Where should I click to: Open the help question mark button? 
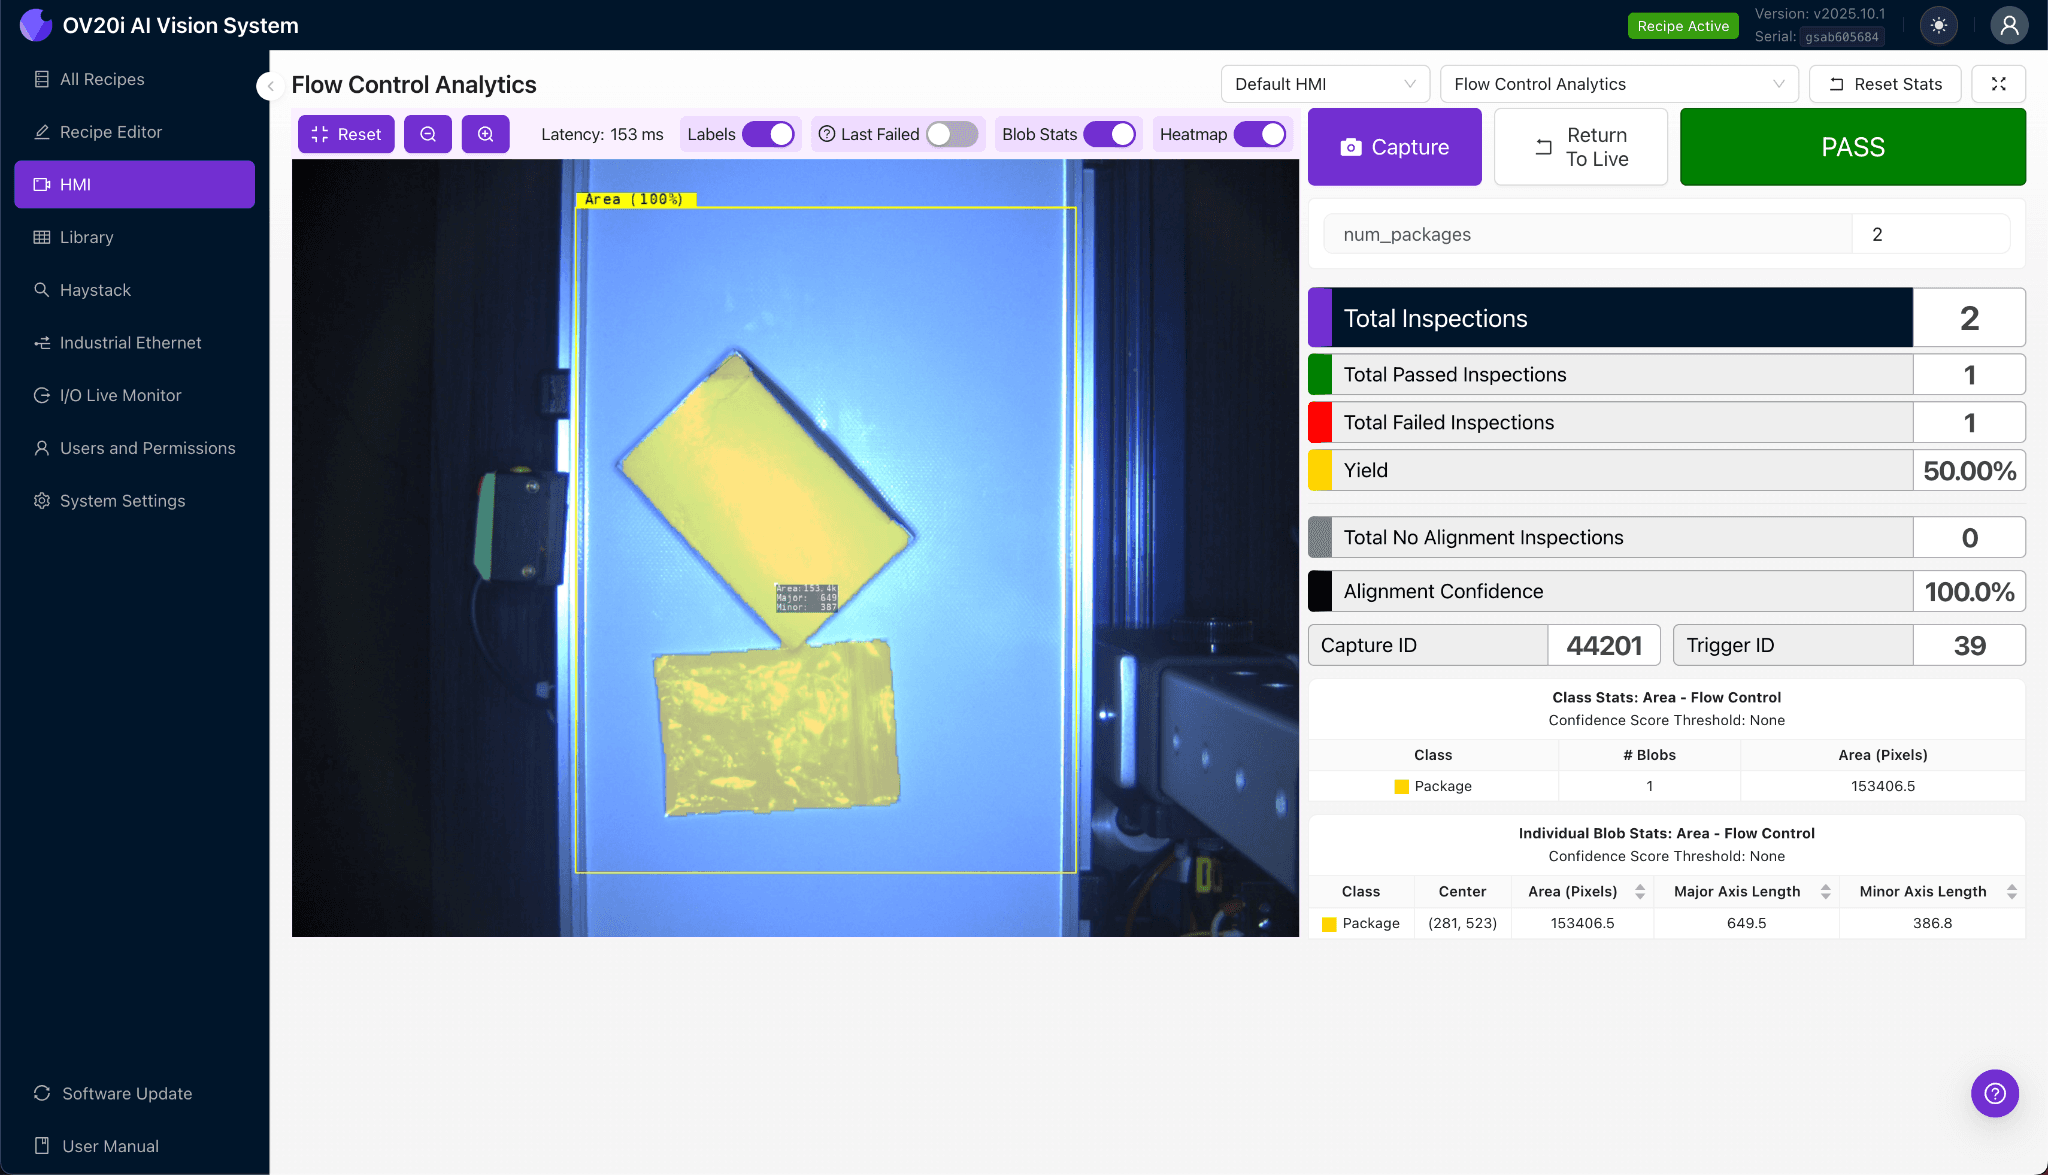point(1994,1093)
